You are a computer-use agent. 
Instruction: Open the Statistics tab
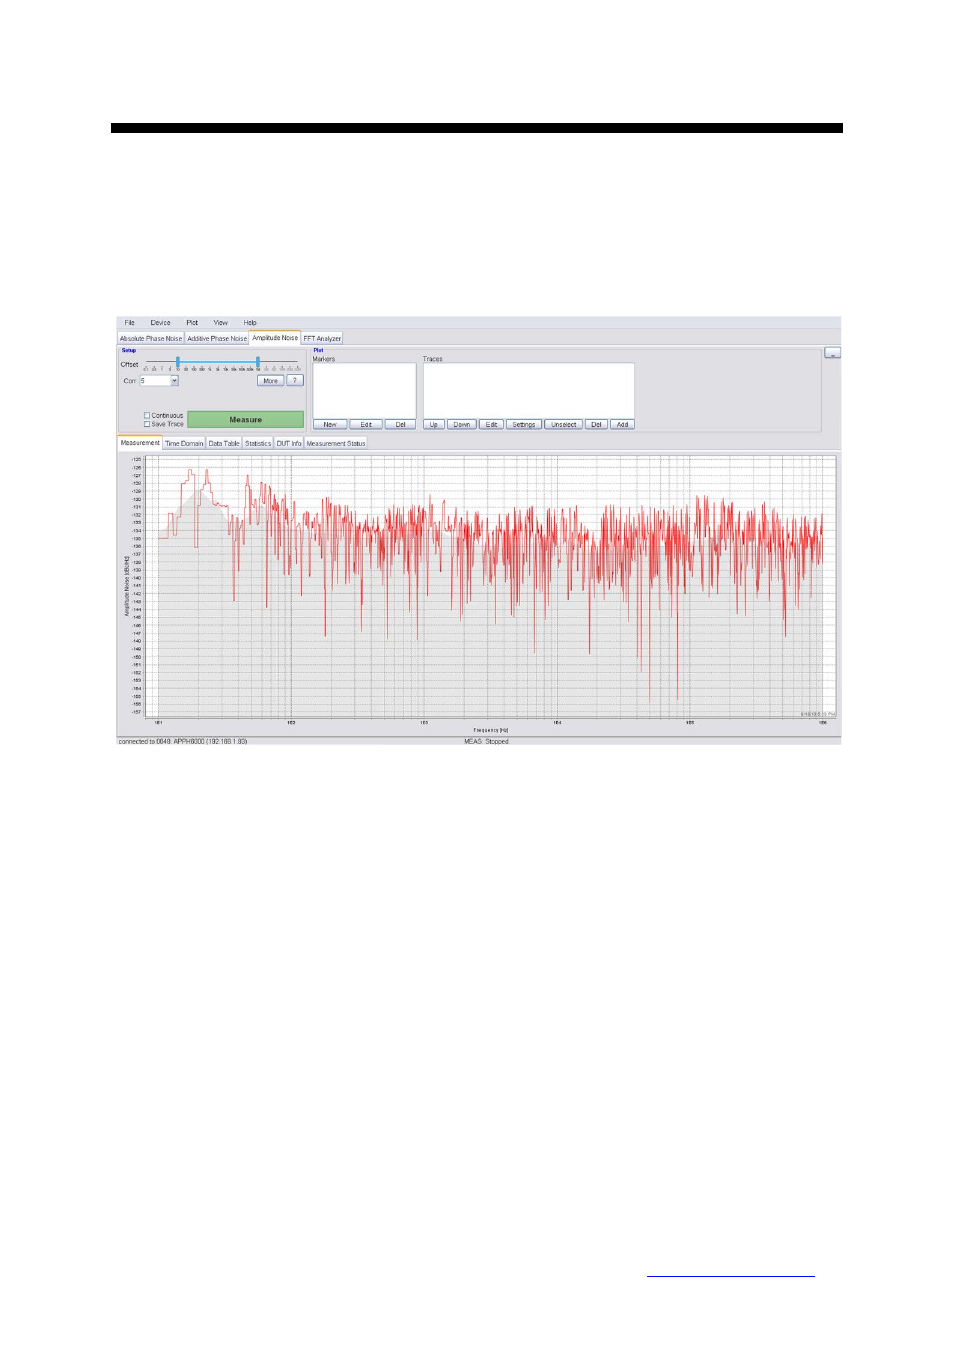coord(258,443)
